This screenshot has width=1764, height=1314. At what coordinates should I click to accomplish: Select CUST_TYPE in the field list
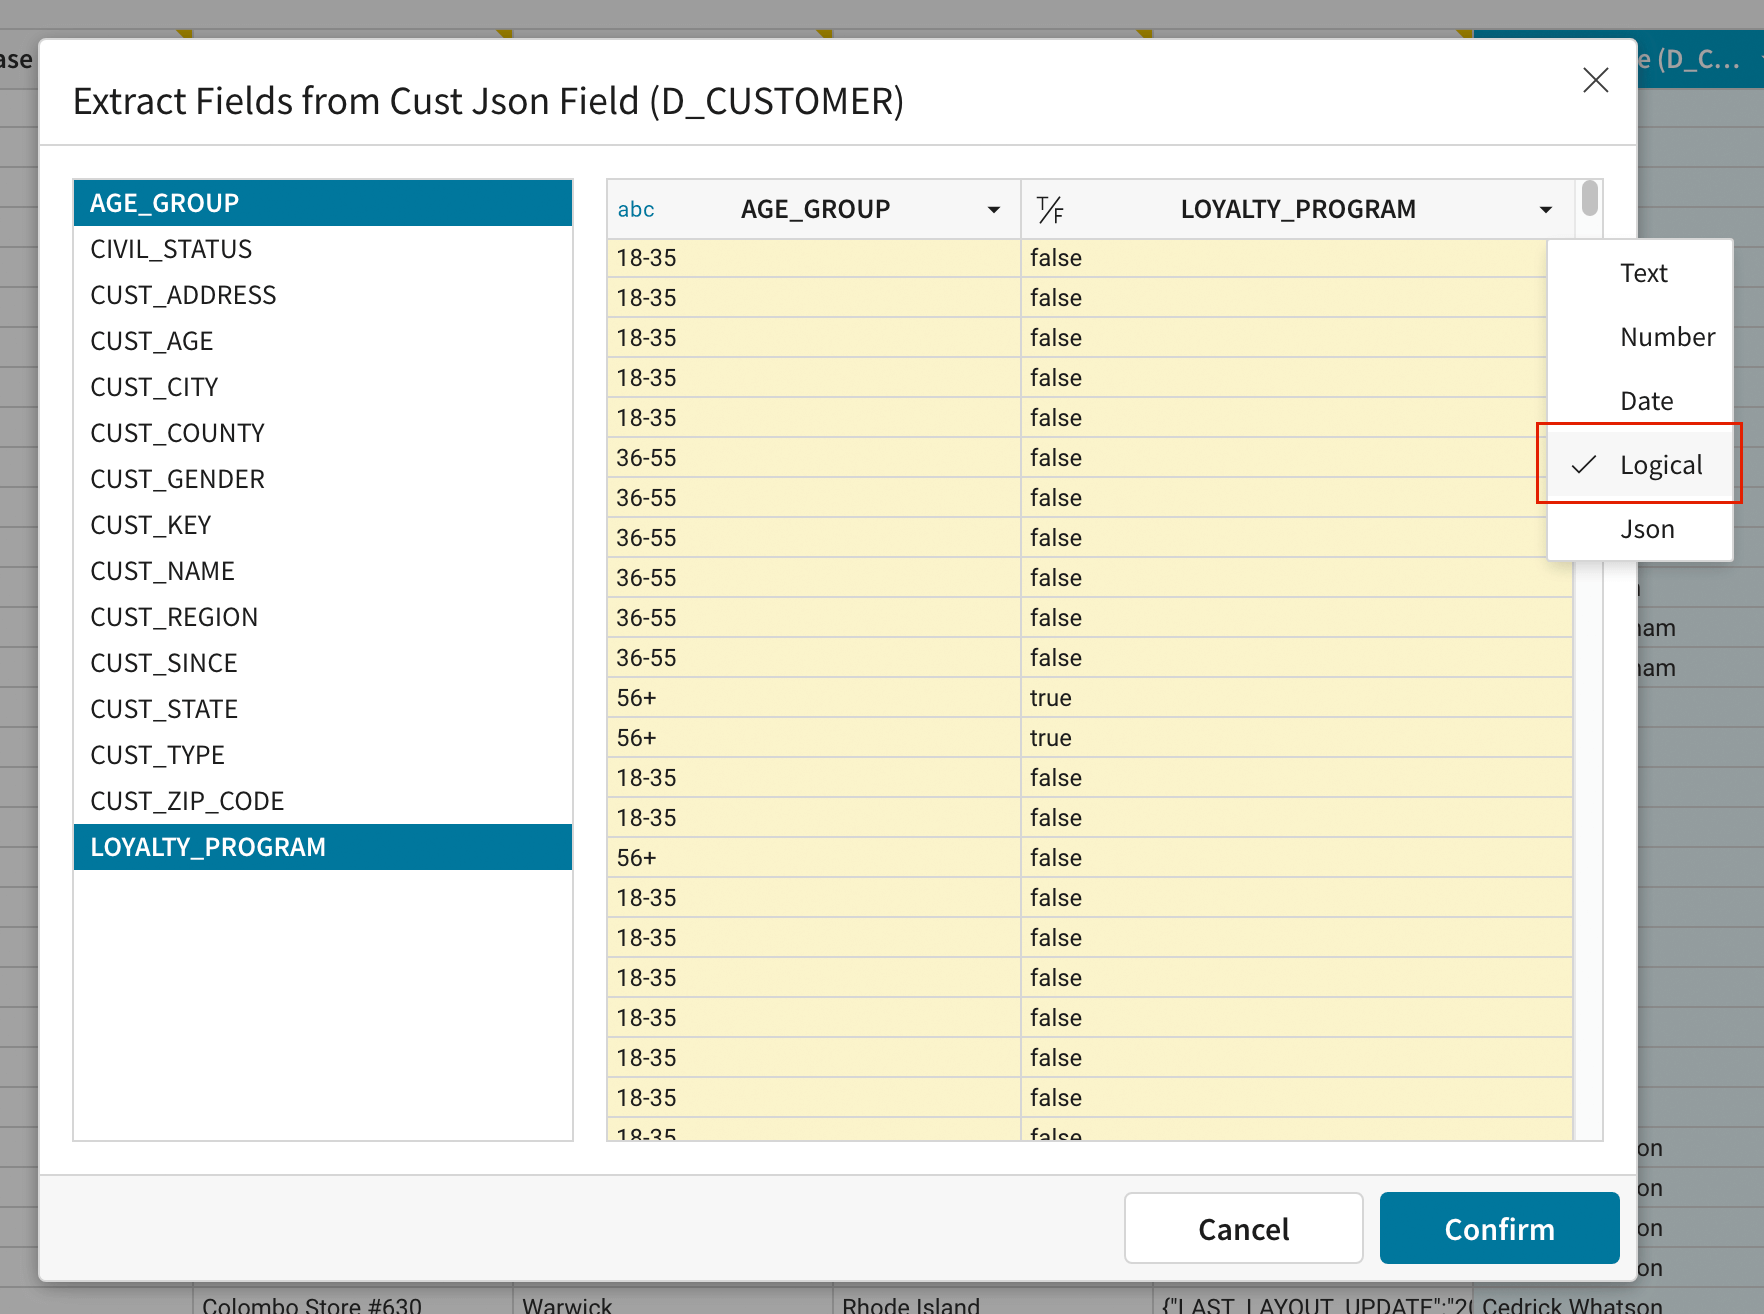[323, 755]
